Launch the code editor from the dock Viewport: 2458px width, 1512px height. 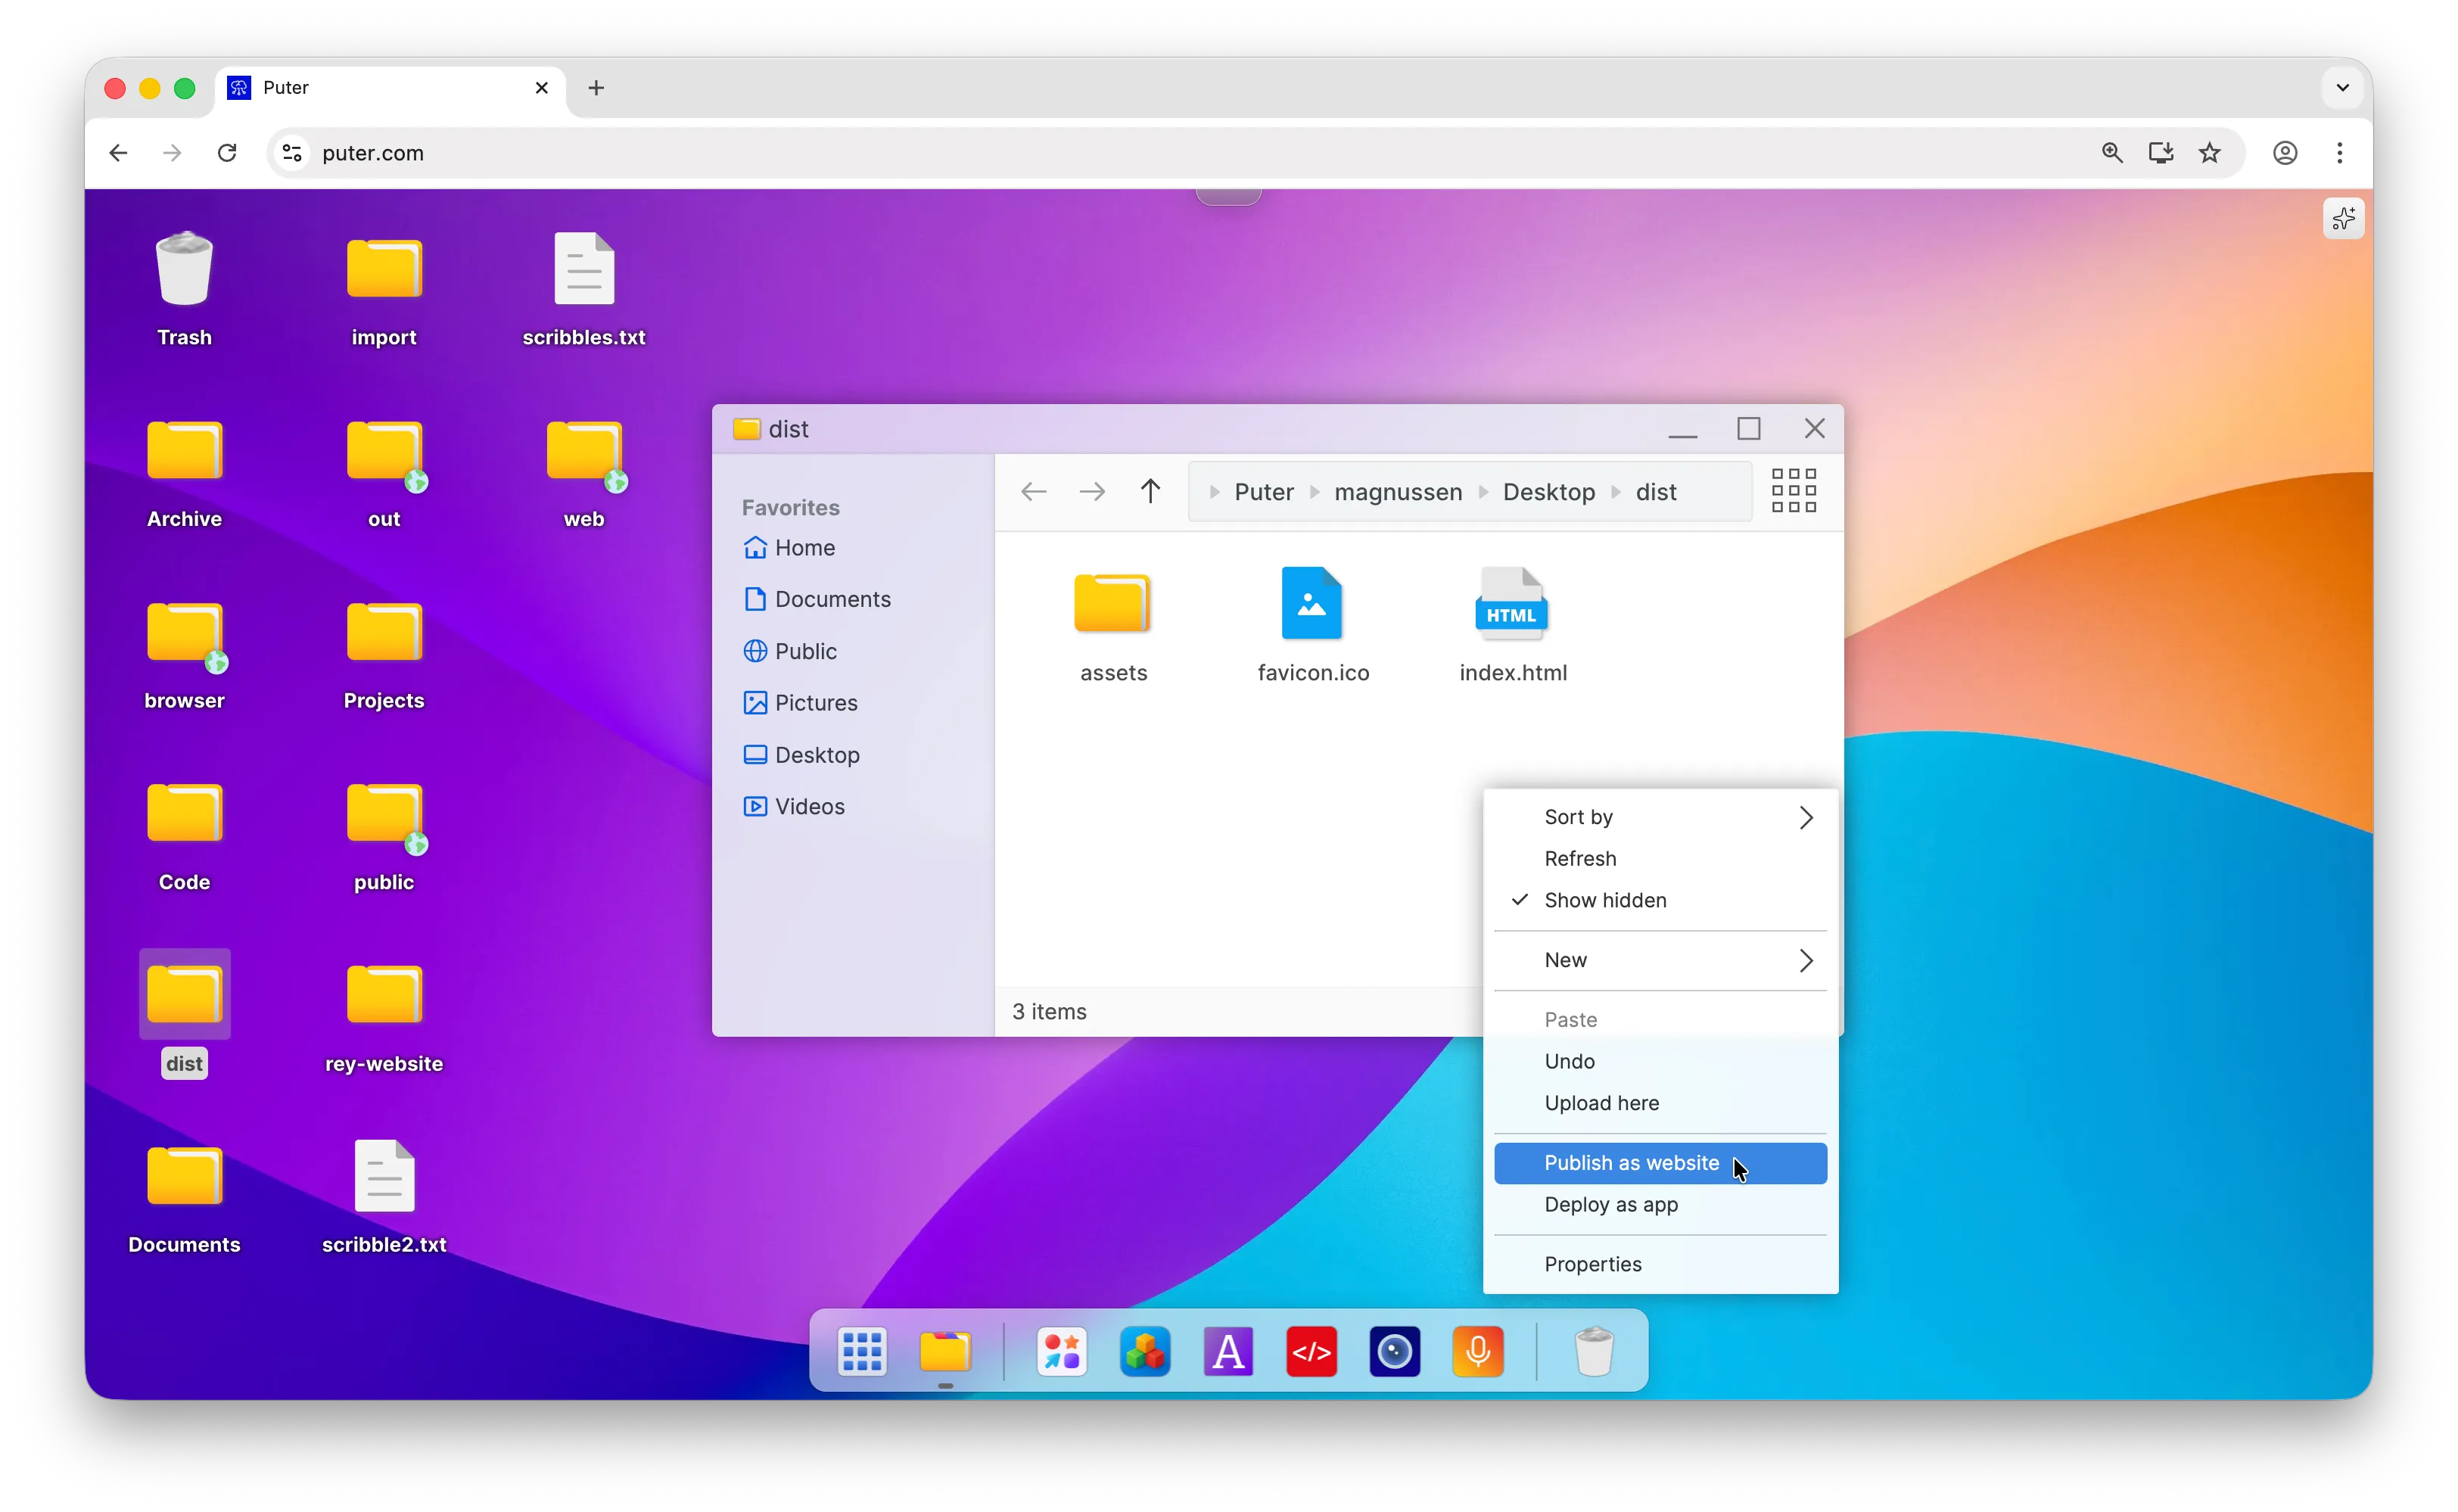click(1311, 1351)
